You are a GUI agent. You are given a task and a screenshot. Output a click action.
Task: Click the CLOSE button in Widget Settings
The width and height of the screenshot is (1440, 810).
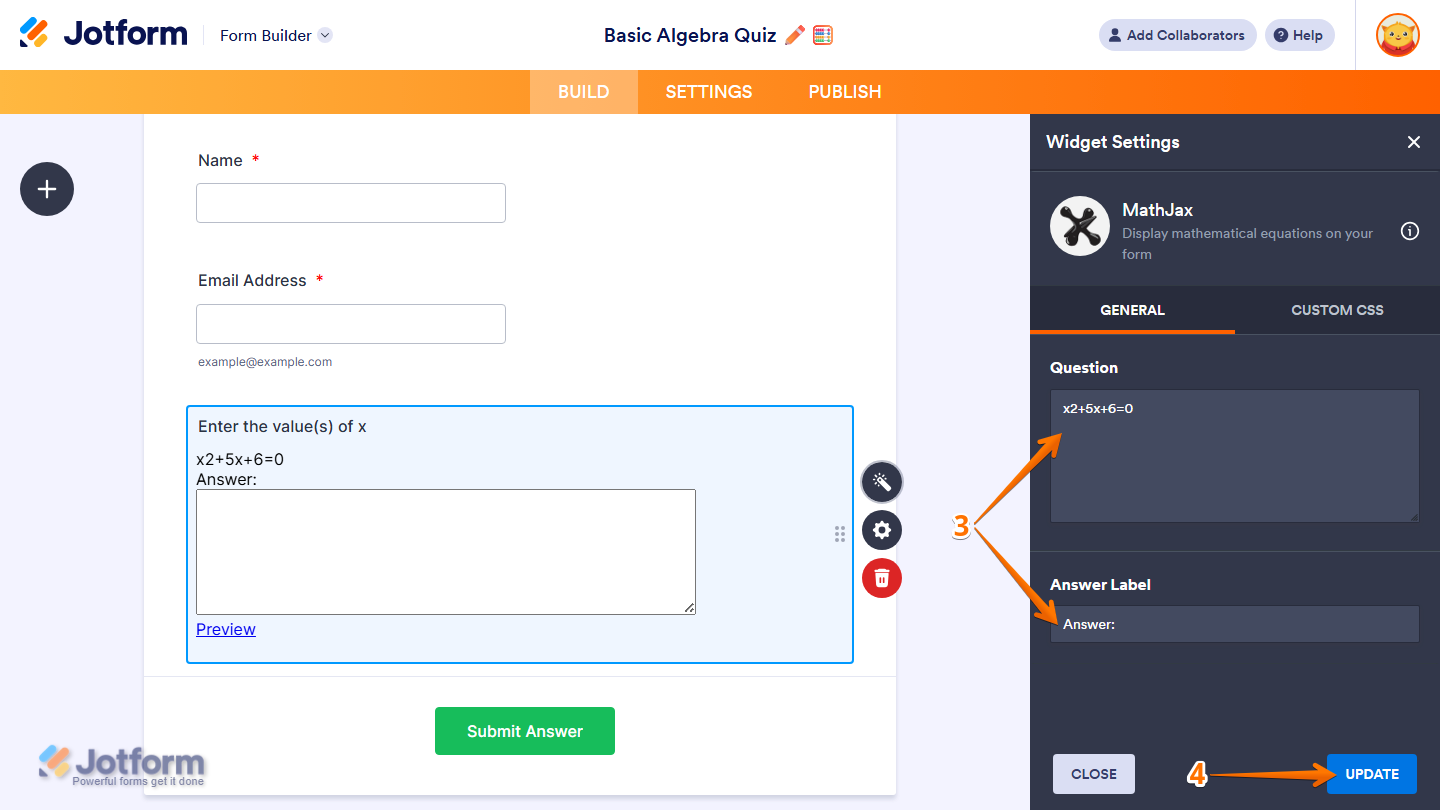(x=1093, y=773)
